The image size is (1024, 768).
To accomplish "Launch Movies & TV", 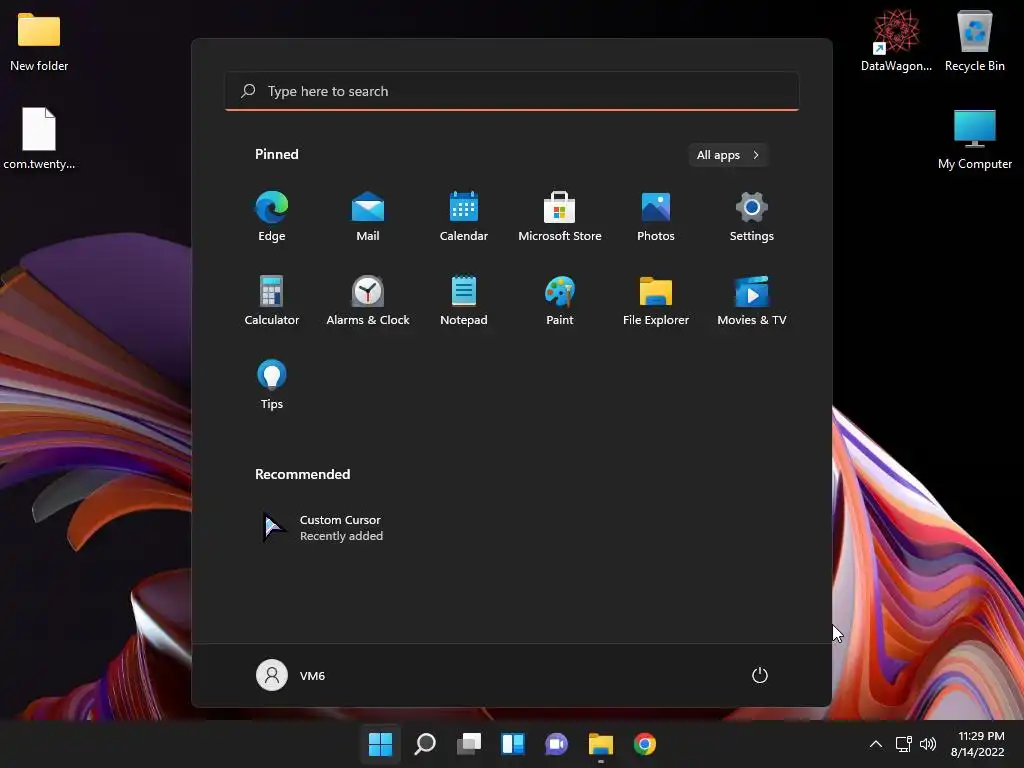I will click(x=752, y=300).
